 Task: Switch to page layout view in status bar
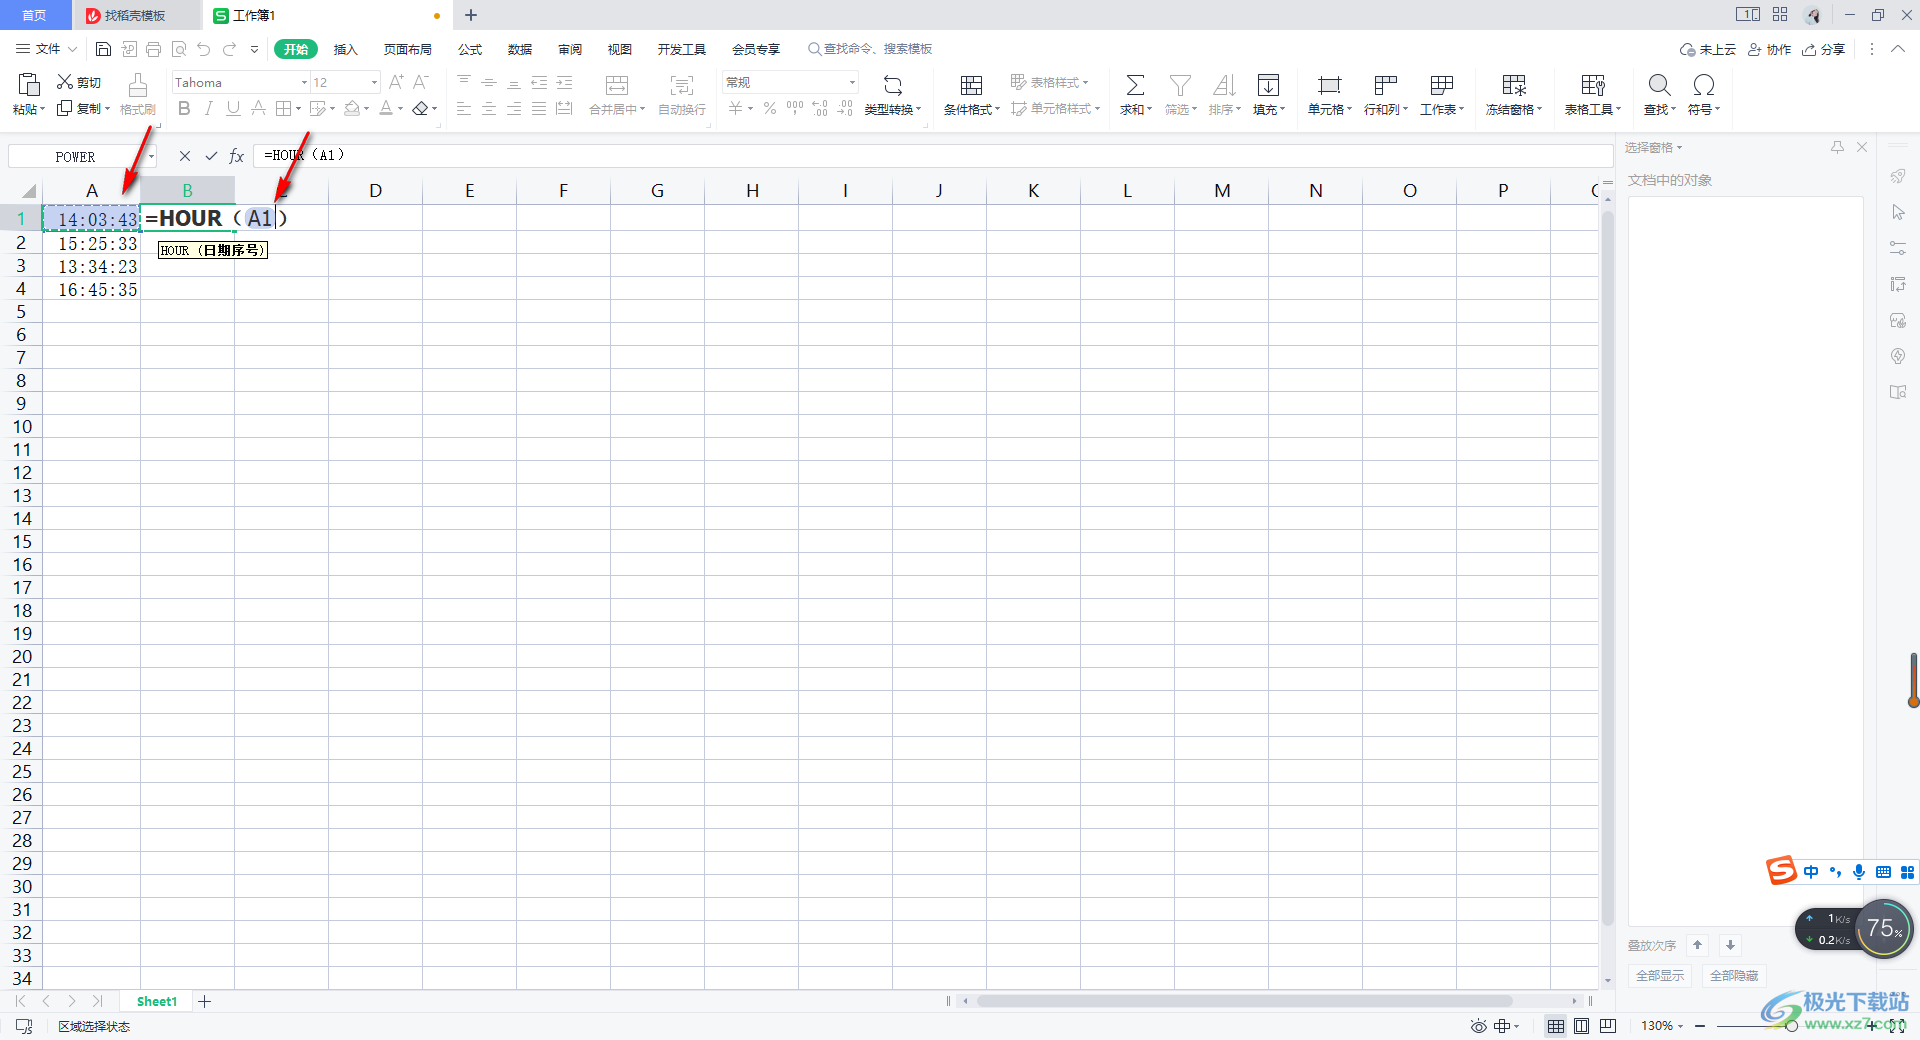pyautogui.click(x=1581, y=1026)
